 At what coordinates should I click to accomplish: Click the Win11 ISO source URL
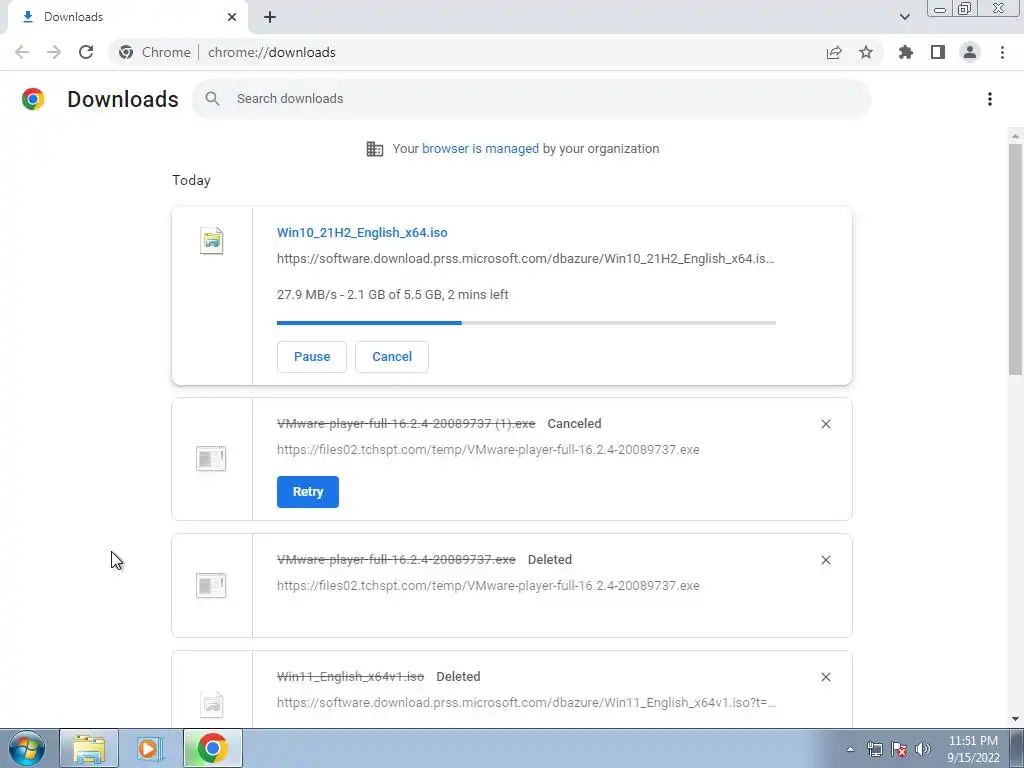tap(526, 703)
